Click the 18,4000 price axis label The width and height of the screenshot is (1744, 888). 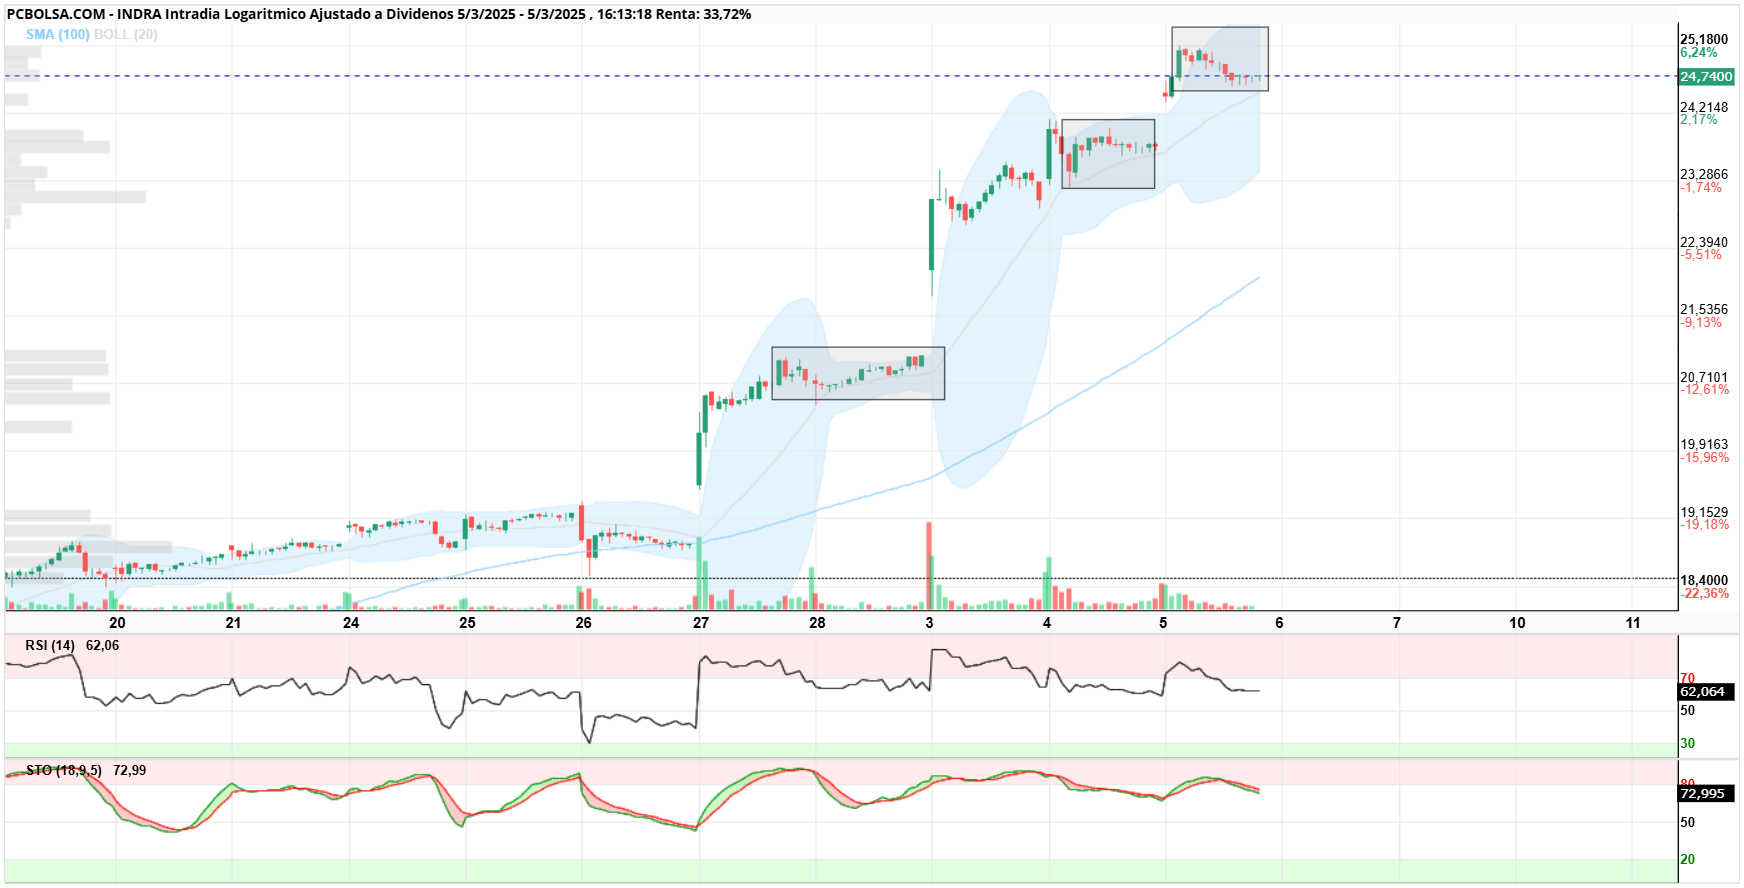(x=1704, y=580)
